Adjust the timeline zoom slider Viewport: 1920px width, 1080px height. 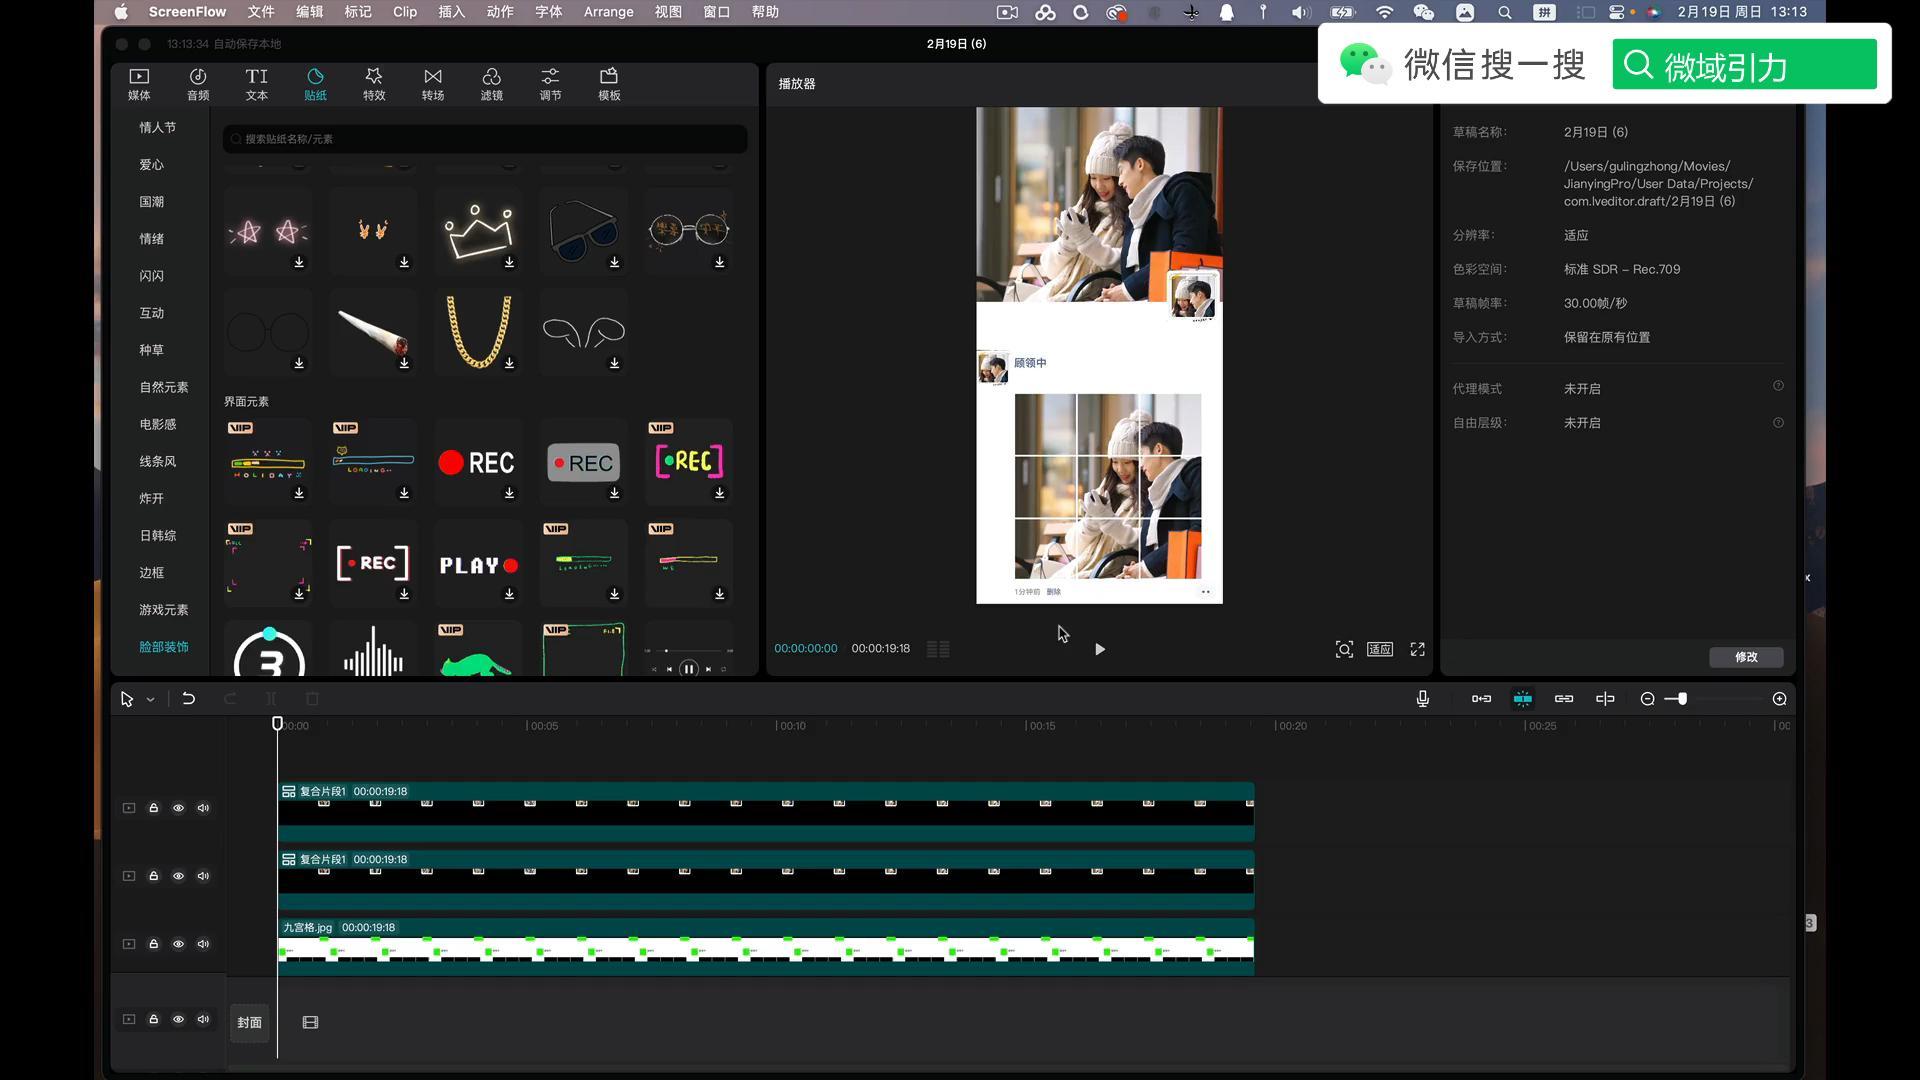click(x=1682, y=699)
